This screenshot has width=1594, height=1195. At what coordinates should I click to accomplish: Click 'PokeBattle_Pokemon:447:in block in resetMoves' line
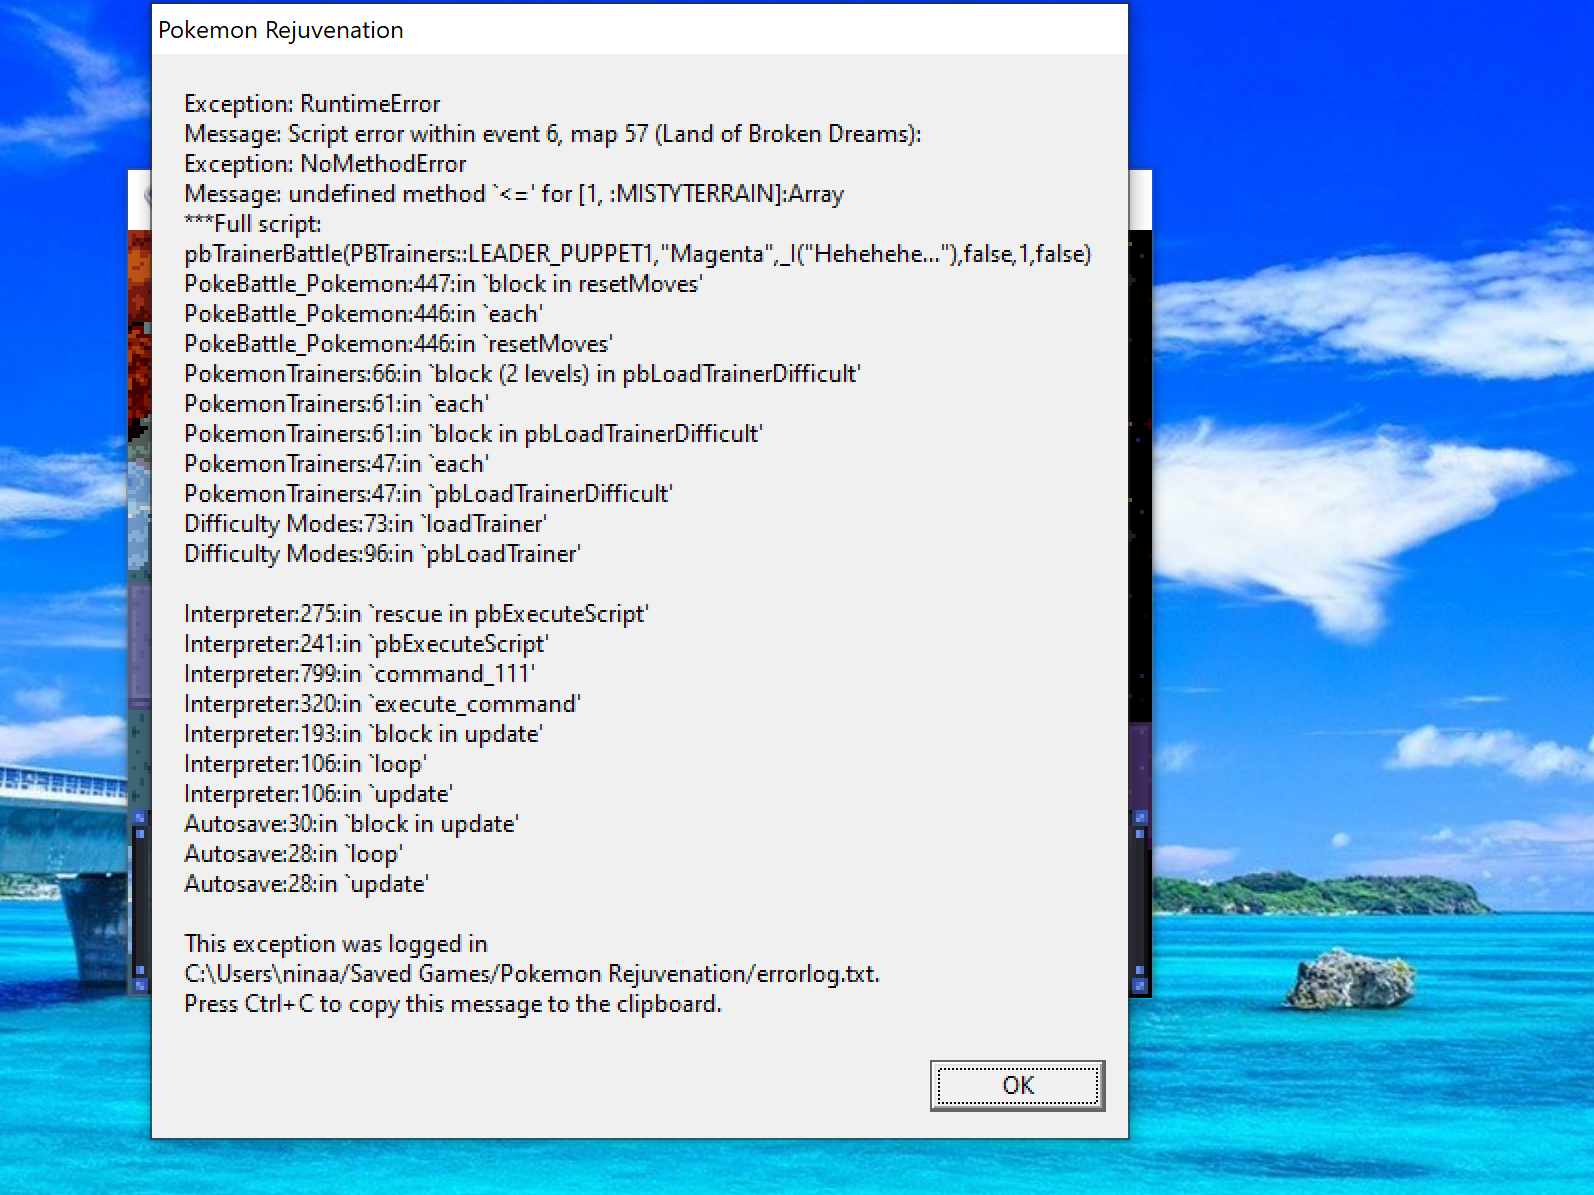[x=444, y=284]
